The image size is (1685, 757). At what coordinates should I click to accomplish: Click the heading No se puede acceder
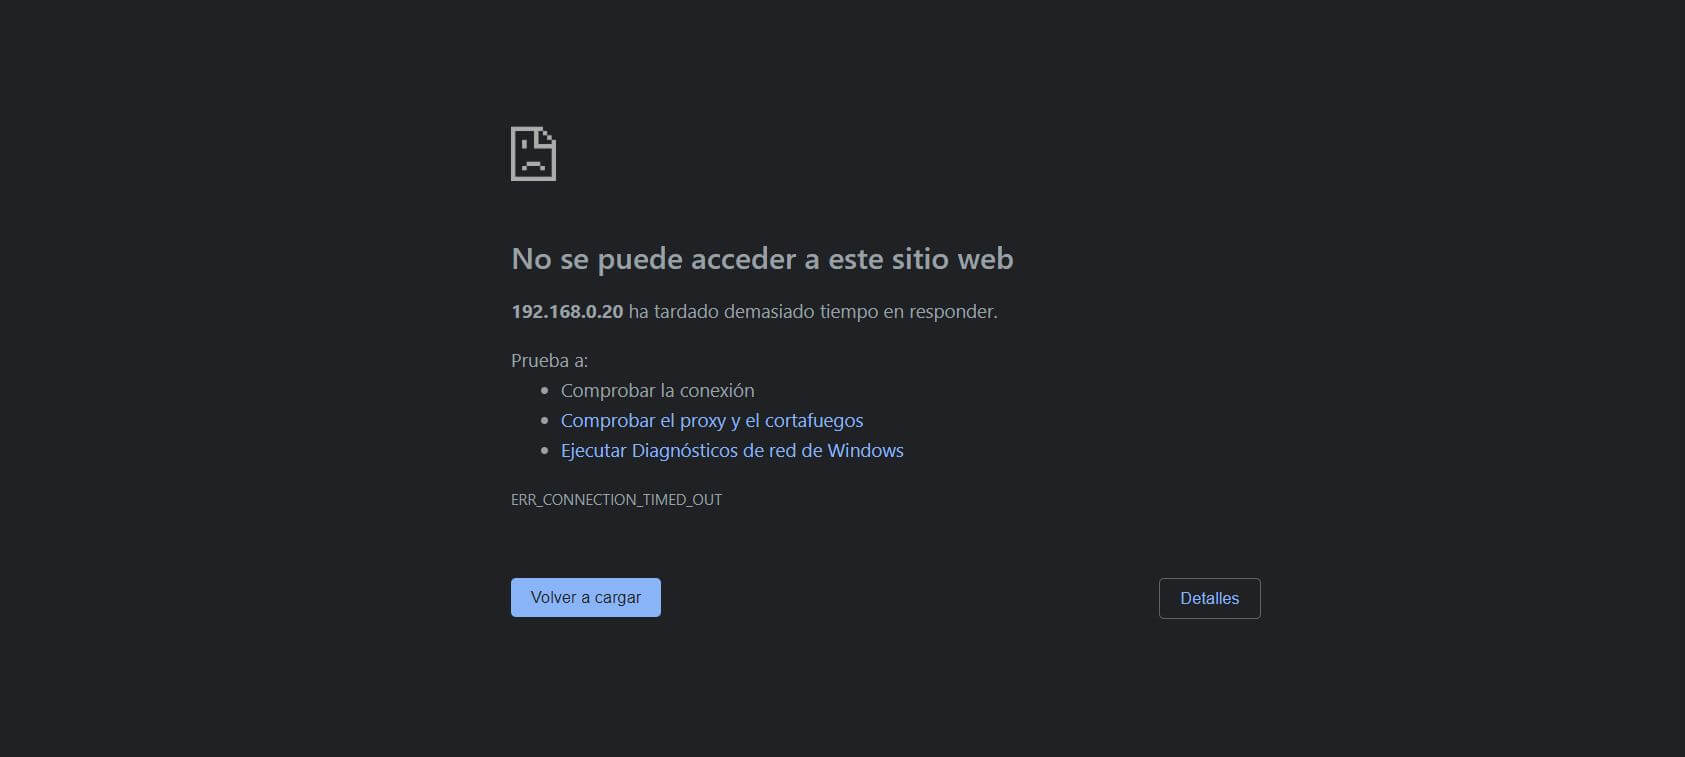(x=762, y=259)
